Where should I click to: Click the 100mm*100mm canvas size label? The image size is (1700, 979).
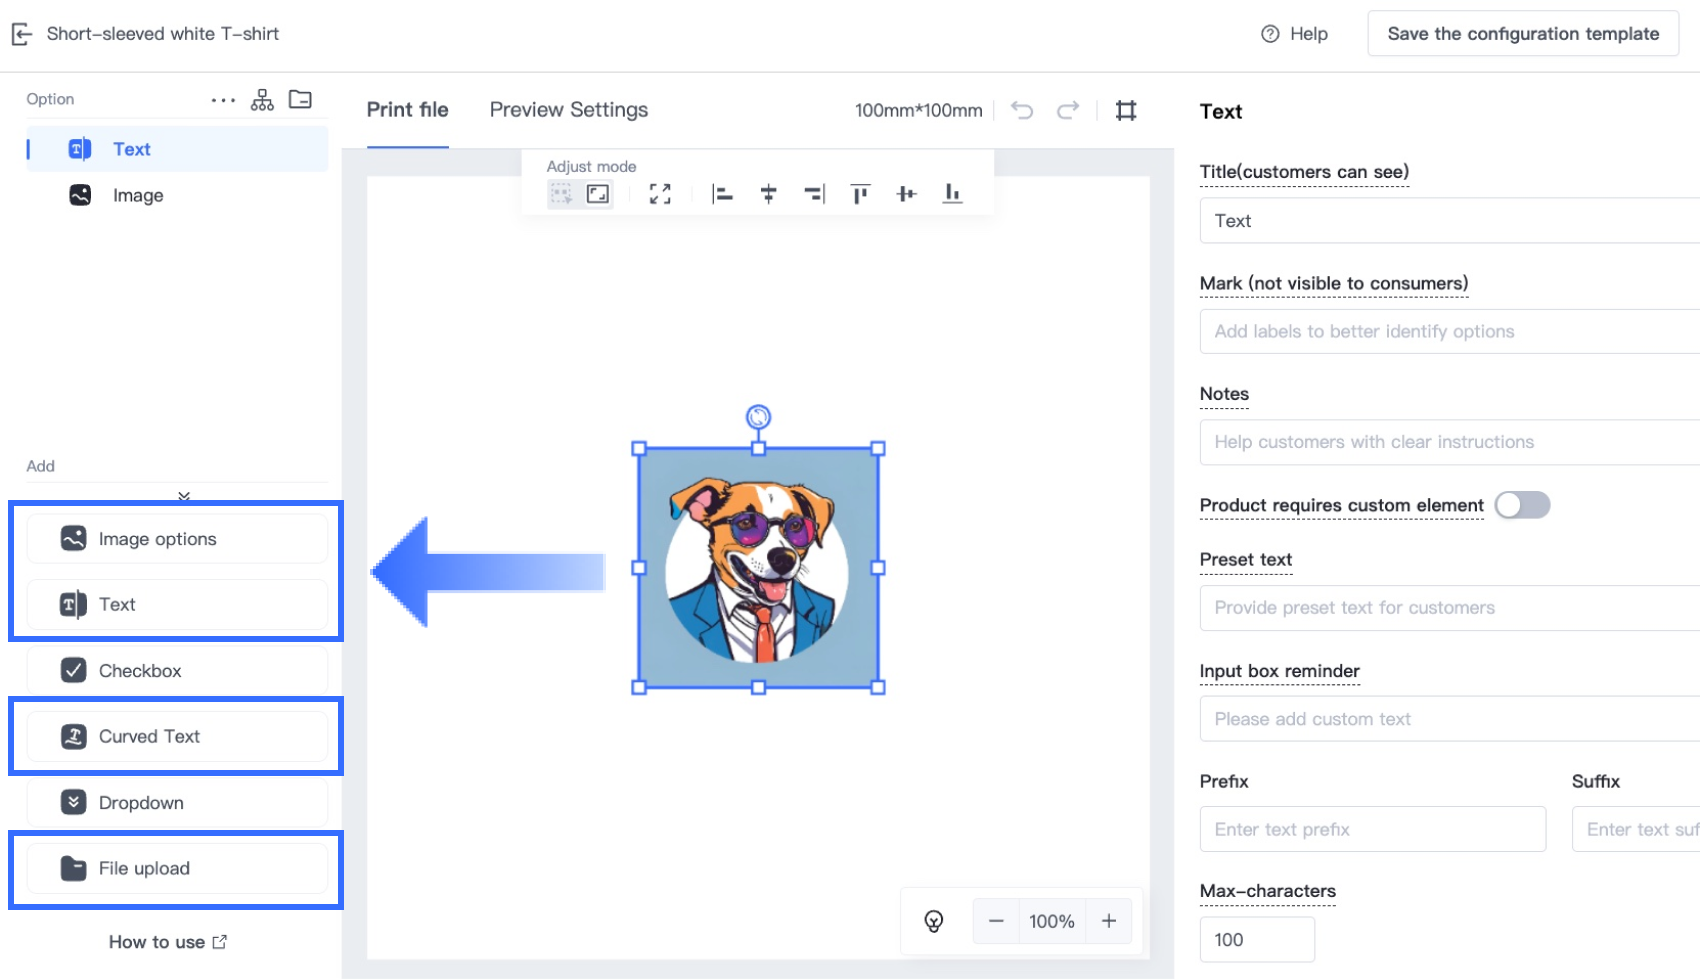919,111
